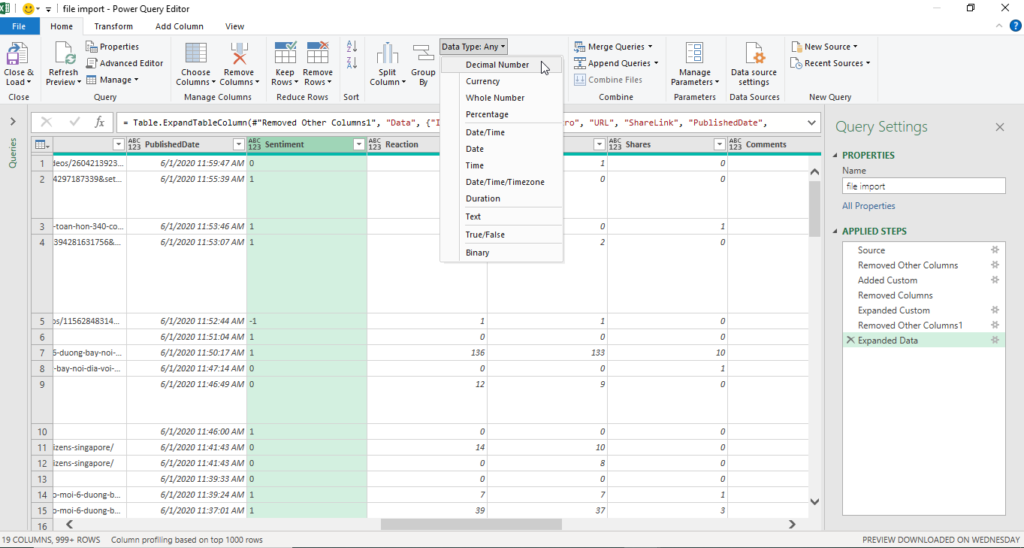Open the All Properties link
Image resolution: width=1024 pixels, height=548 pixels.
click(869, 206)
